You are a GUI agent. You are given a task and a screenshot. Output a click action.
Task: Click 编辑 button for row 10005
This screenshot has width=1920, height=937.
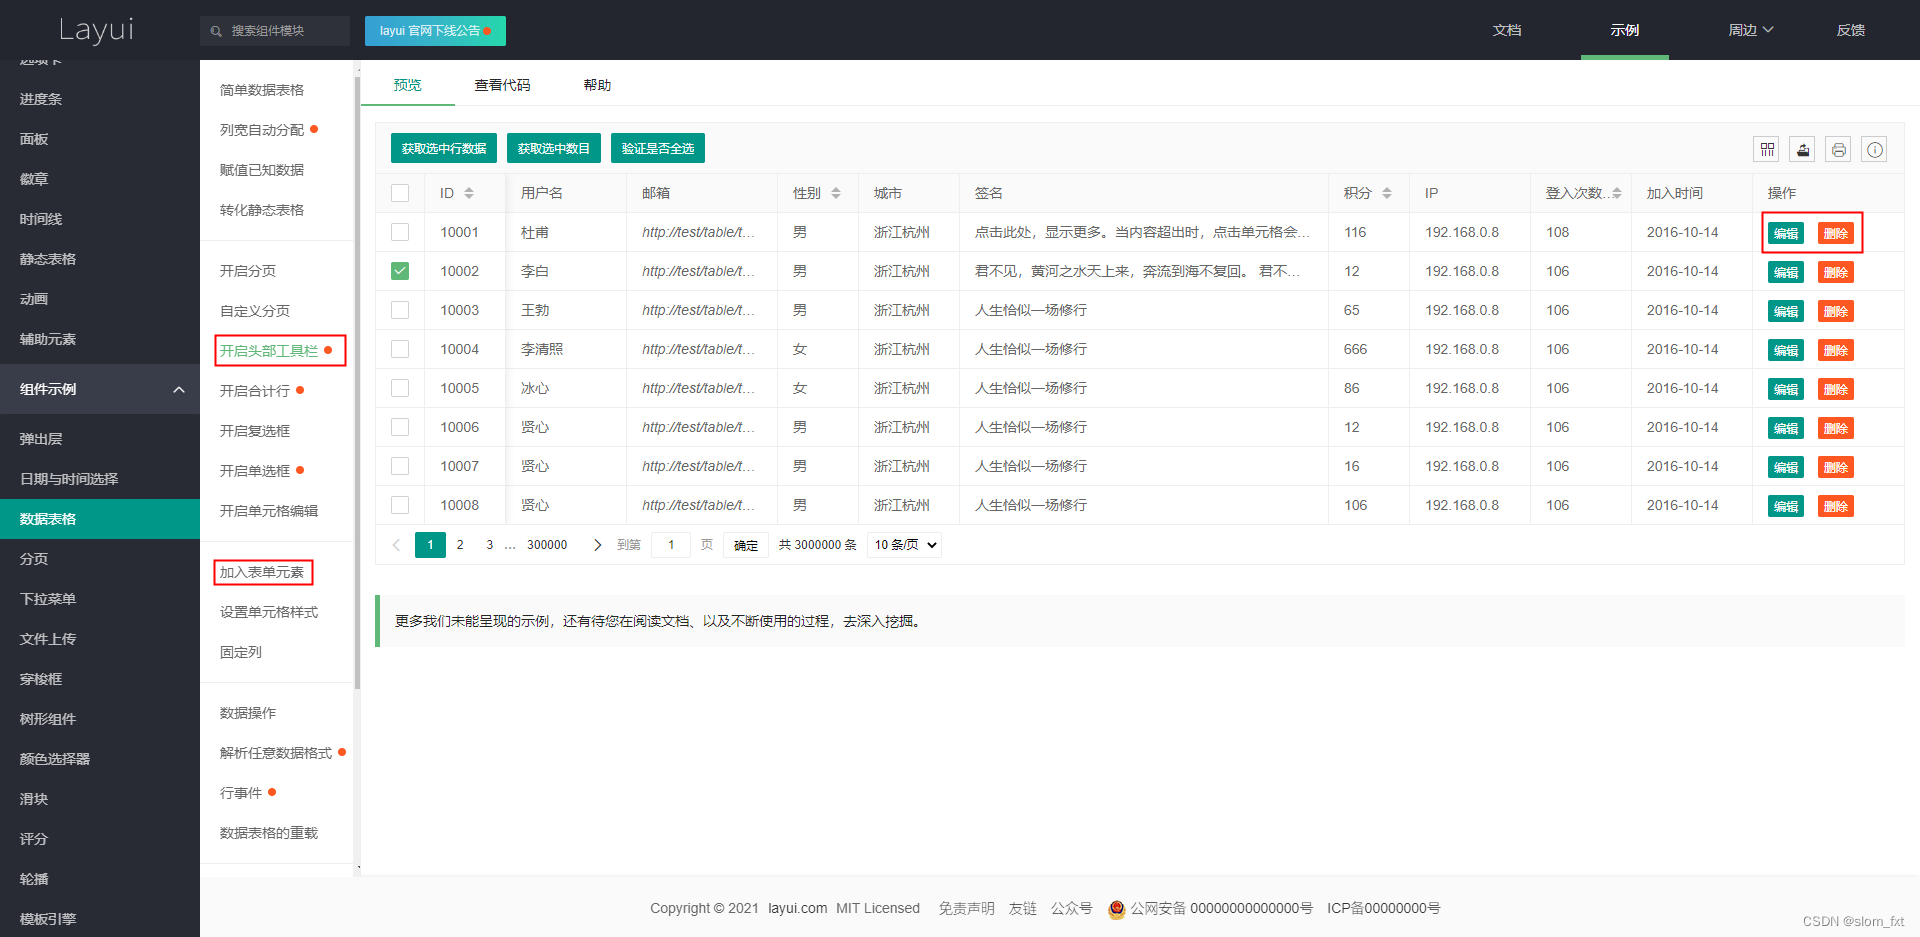[1786, 389]
